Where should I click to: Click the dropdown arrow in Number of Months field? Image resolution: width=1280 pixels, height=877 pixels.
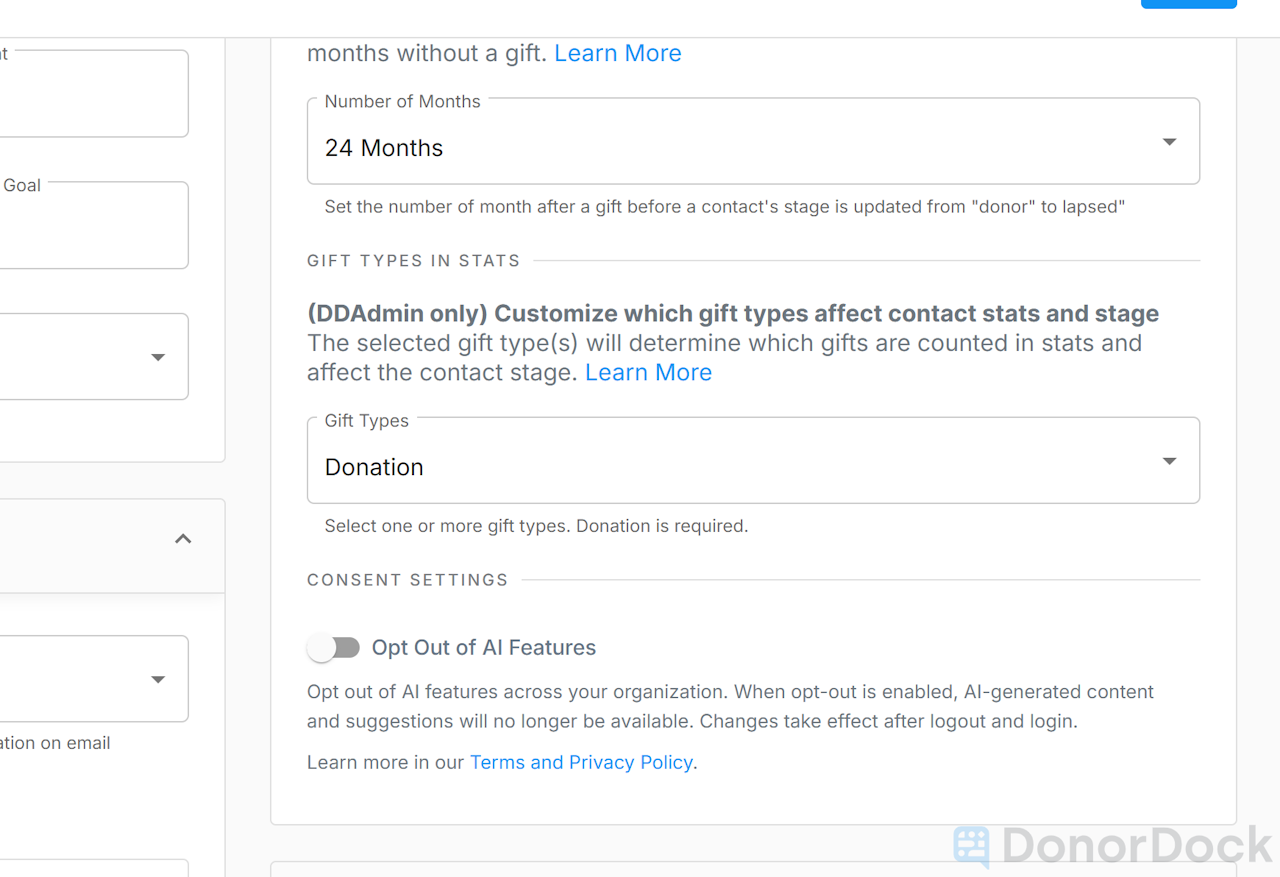[1169, 142]
